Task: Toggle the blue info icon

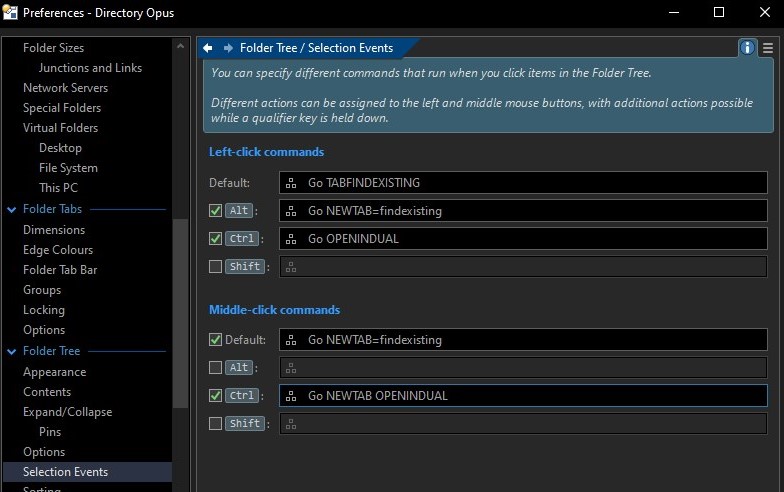Action: coord(747,48)
